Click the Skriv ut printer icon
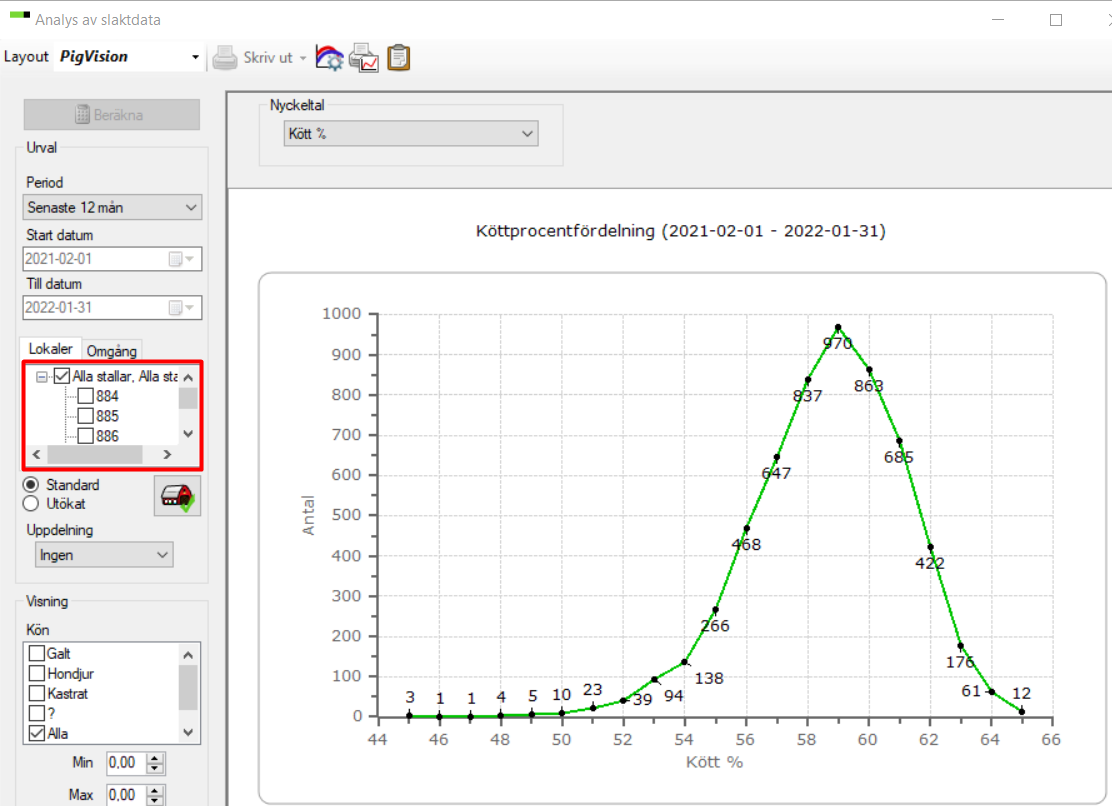The height and width of the screenshot is (806, 1112). (225, 57)
